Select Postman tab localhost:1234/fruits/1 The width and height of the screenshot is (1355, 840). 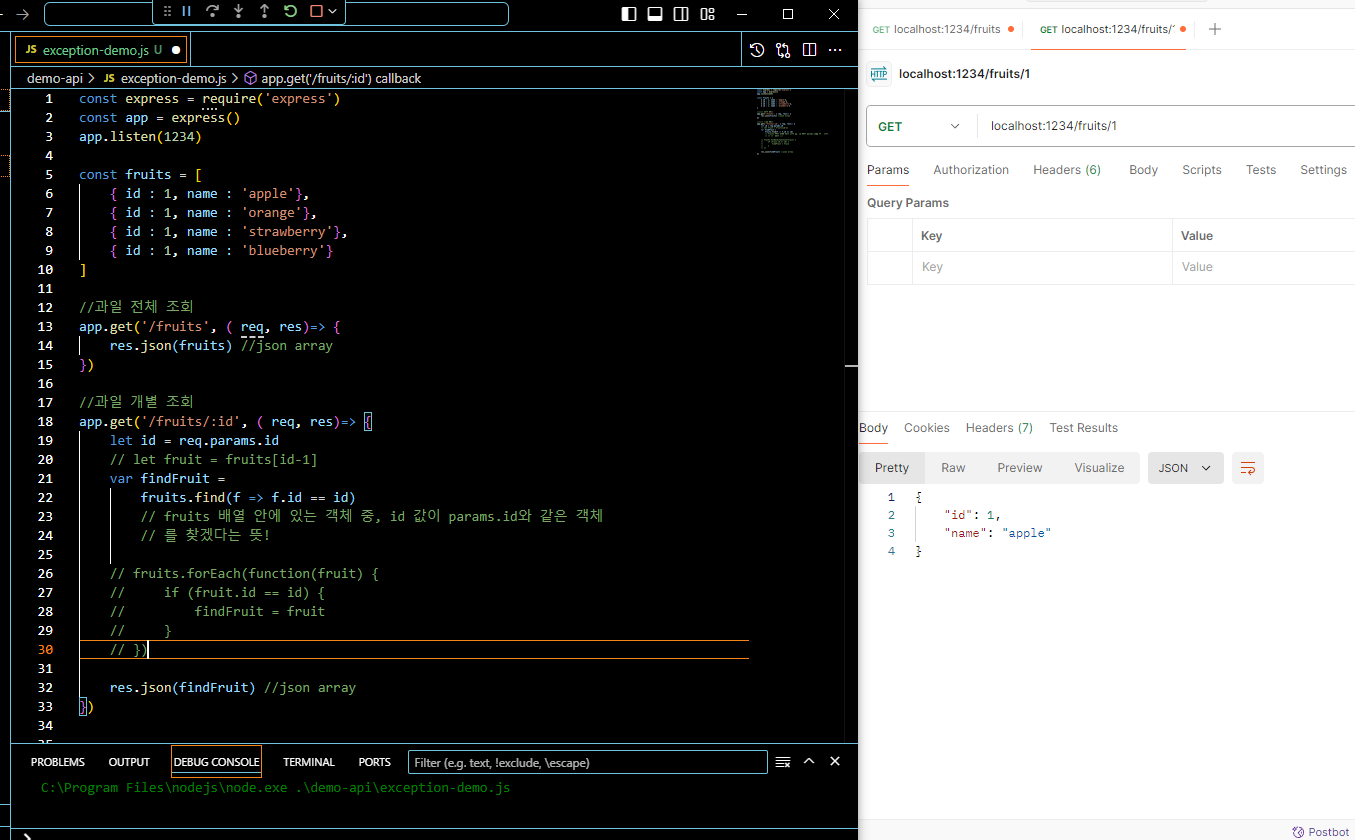pyautogui.click(x=1112, y=29)
